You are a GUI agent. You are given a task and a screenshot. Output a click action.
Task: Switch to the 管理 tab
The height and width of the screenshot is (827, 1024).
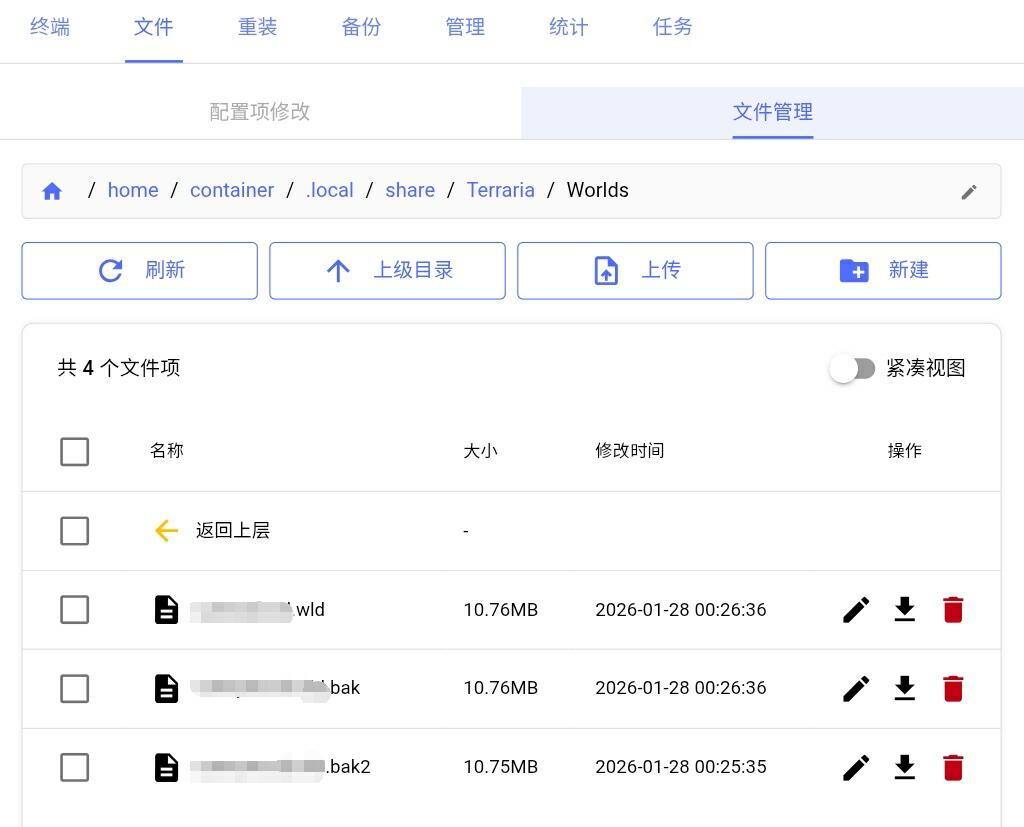click(465, 27)
